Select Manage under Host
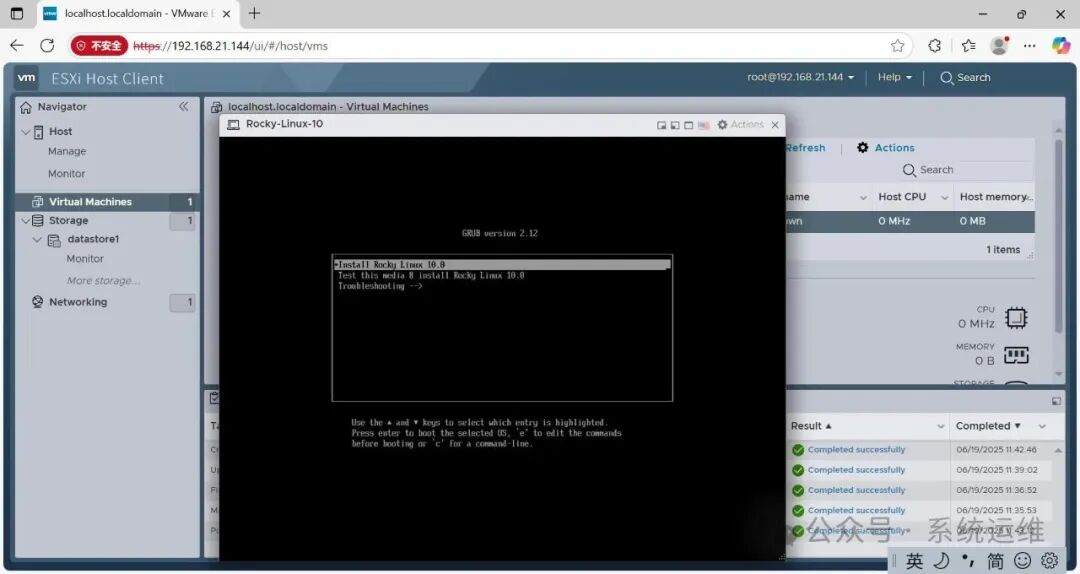The height and width of the screenshot is (574, 1080). [x=67, y=151]
